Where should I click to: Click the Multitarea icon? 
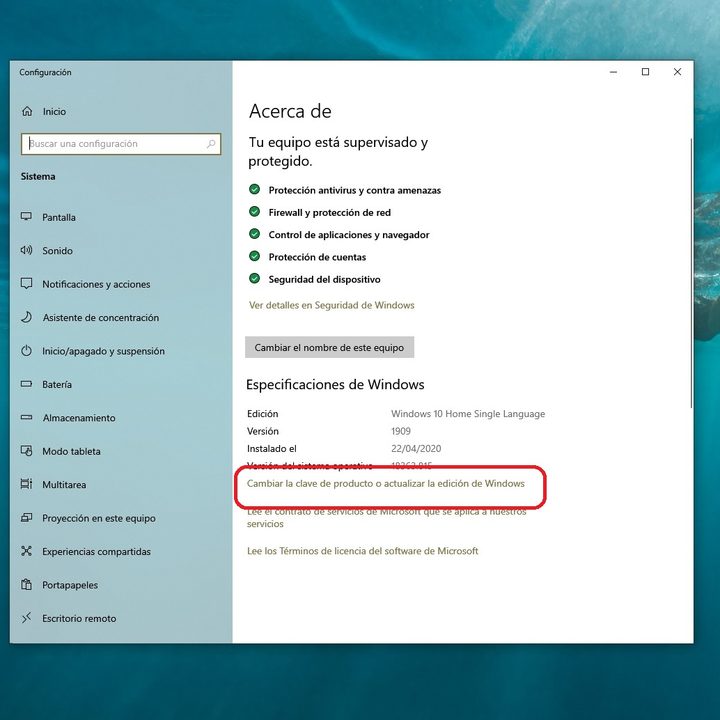27,484
